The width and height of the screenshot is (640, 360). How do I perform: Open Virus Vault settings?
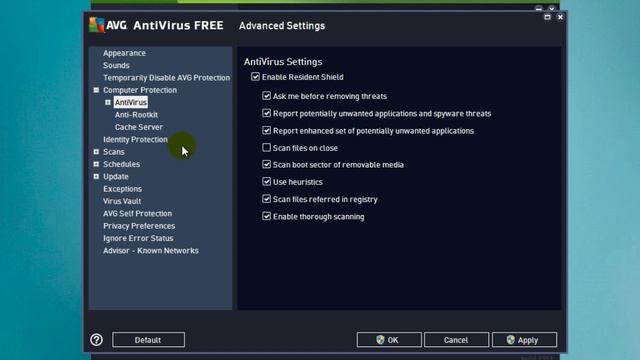point(122,201)
